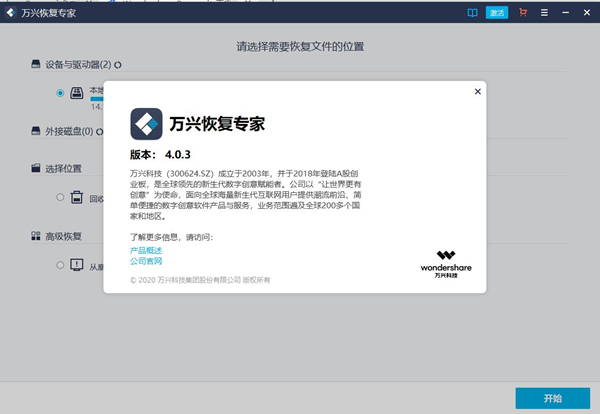
Task: Click the book guide icon in title bar
Action: 472,13
